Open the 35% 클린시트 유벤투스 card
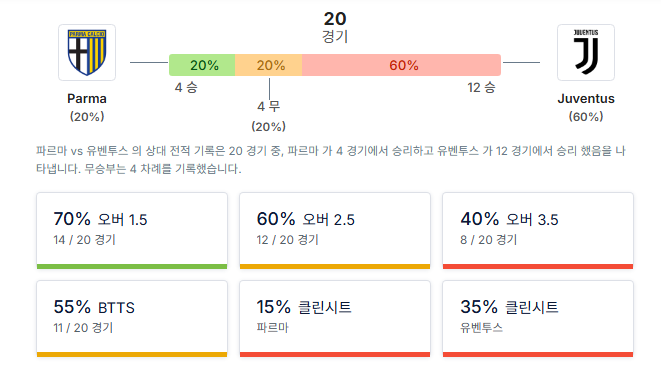The image size is (661, 367). tap(538, 319)
